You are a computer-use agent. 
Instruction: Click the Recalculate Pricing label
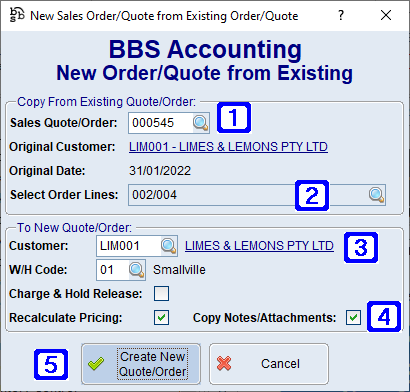click(x=66, y=318)
